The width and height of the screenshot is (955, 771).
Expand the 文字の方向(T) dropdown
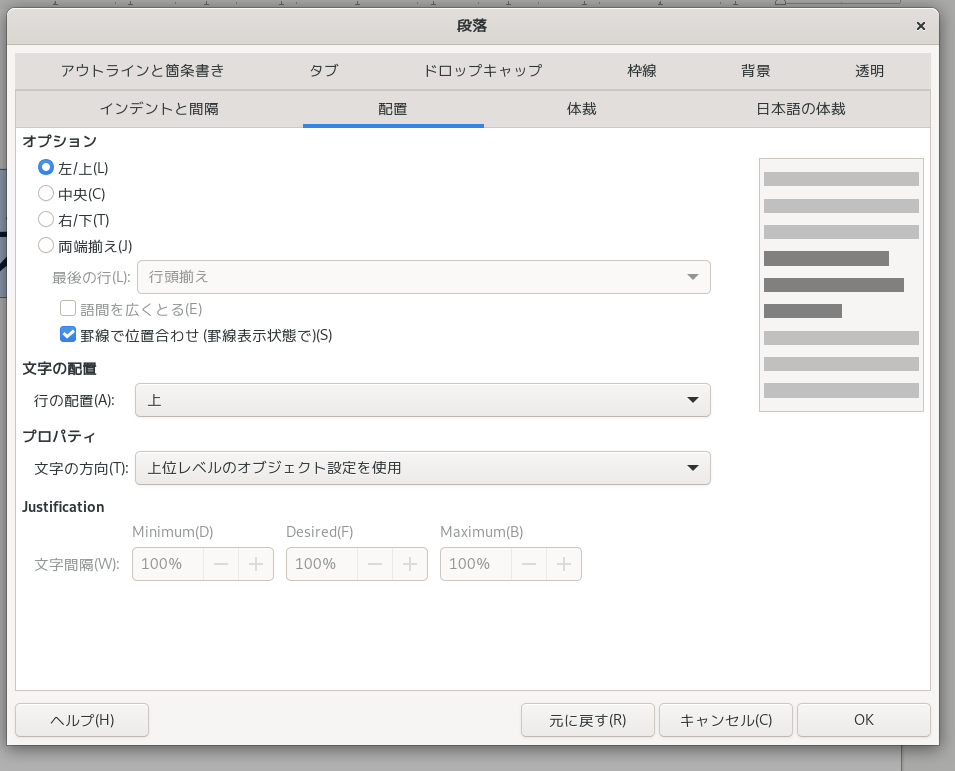coord(422,467)
